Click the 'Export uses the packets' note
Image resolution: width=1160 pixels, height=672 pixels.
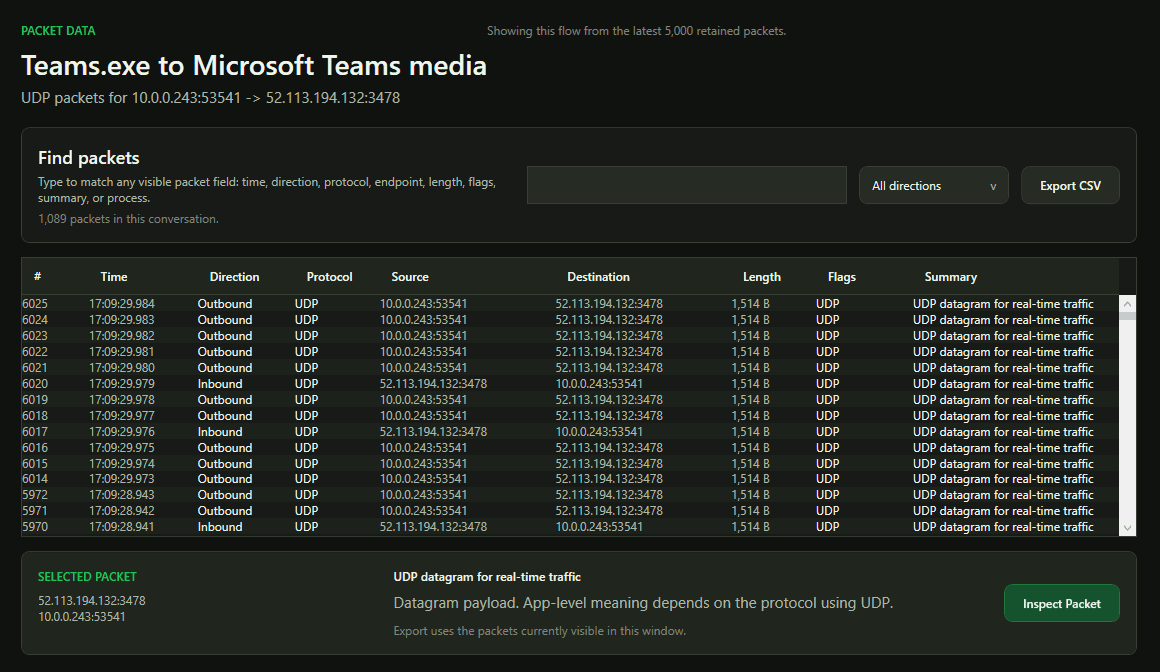point(539,631)
